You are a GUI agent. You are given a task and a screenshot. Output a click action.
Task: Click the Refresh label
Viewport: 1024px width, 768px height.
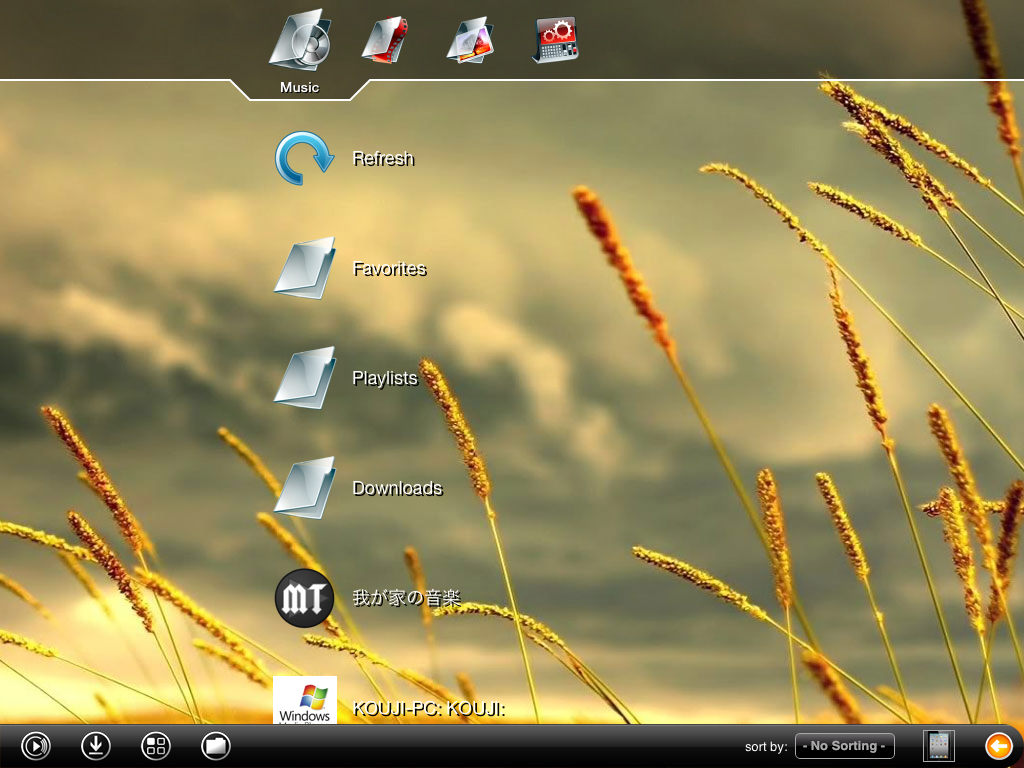tap(383, 159)
